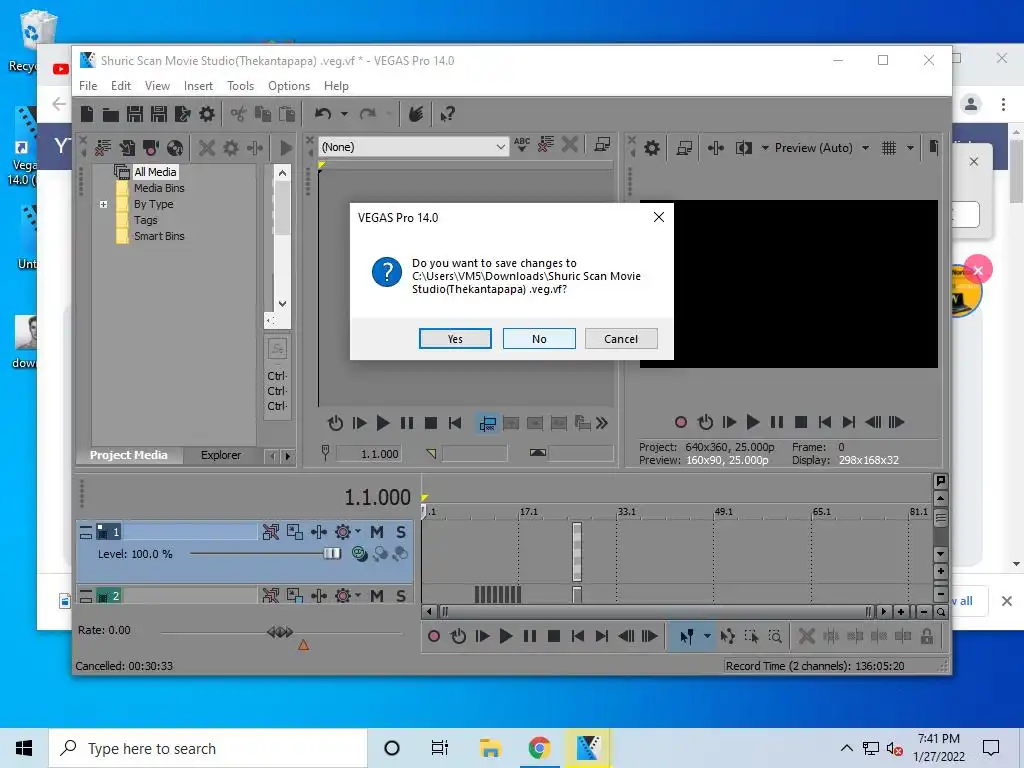The height and width of the screenshot is (768, 1024).
Task: Select All Media in project tree
Action: pyautogui.click(x=155, y=172)
